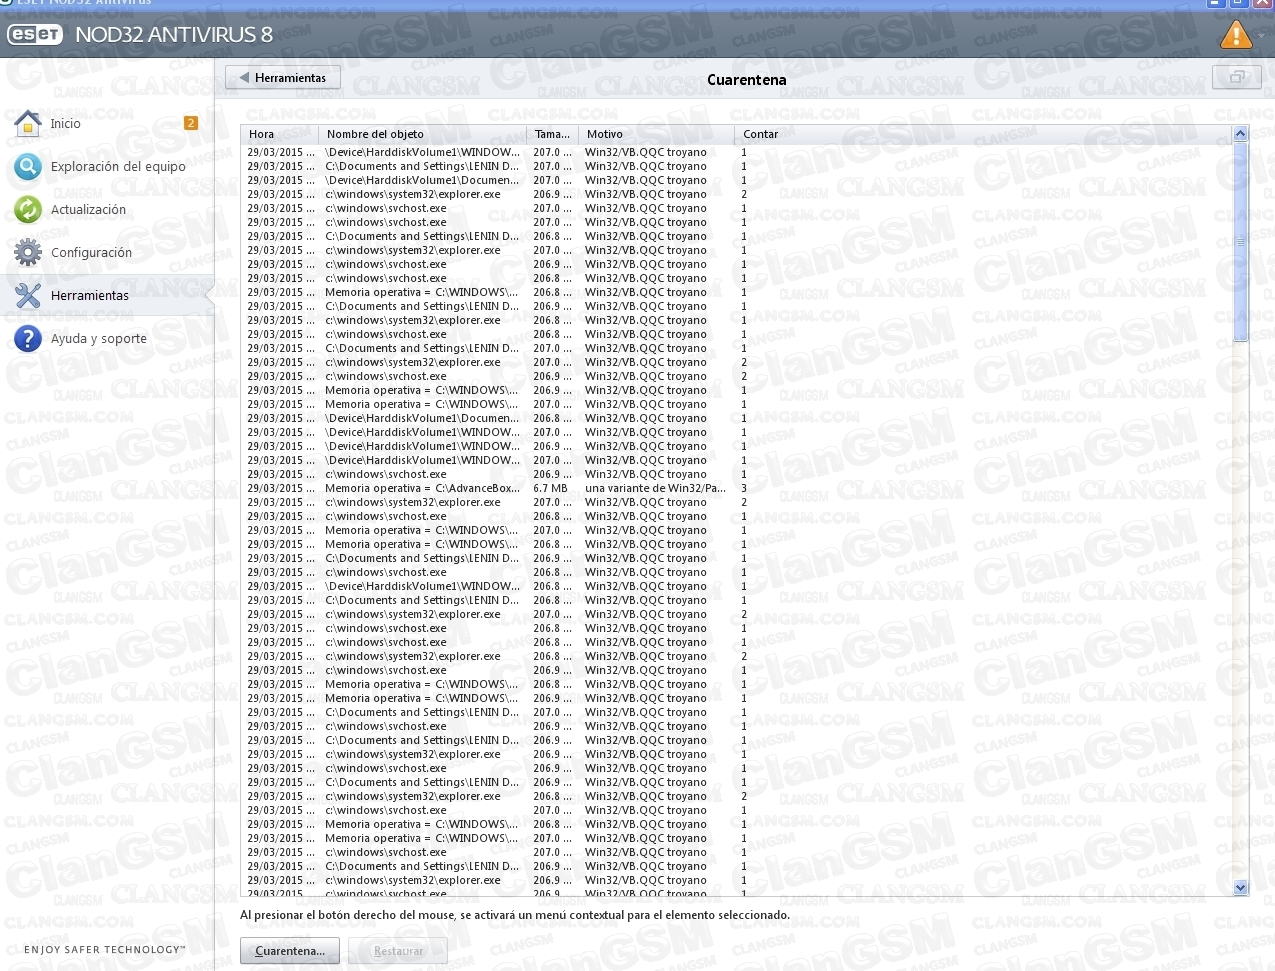Sort by Nombre del objeto column header
The image size is (1275, 971).
tap(423, 134)
